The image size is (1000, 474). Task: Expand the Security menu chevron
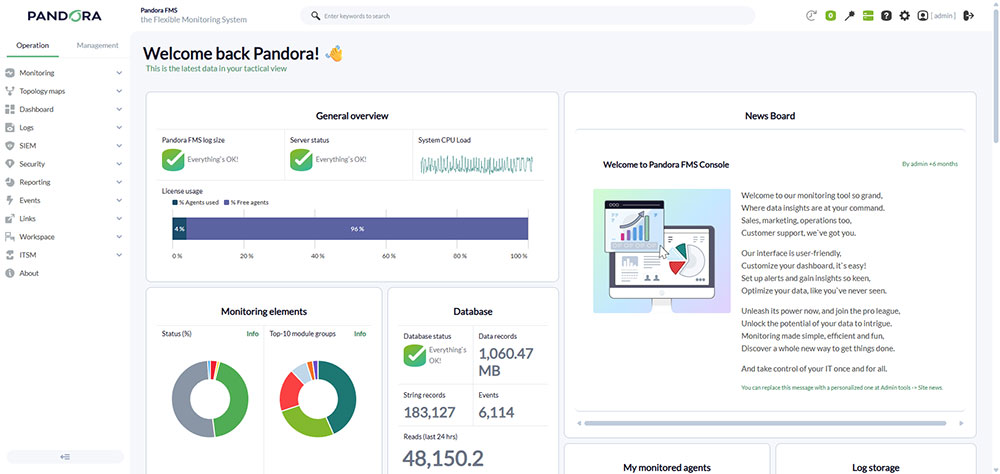pyautogui.click(x=119, y=164)
